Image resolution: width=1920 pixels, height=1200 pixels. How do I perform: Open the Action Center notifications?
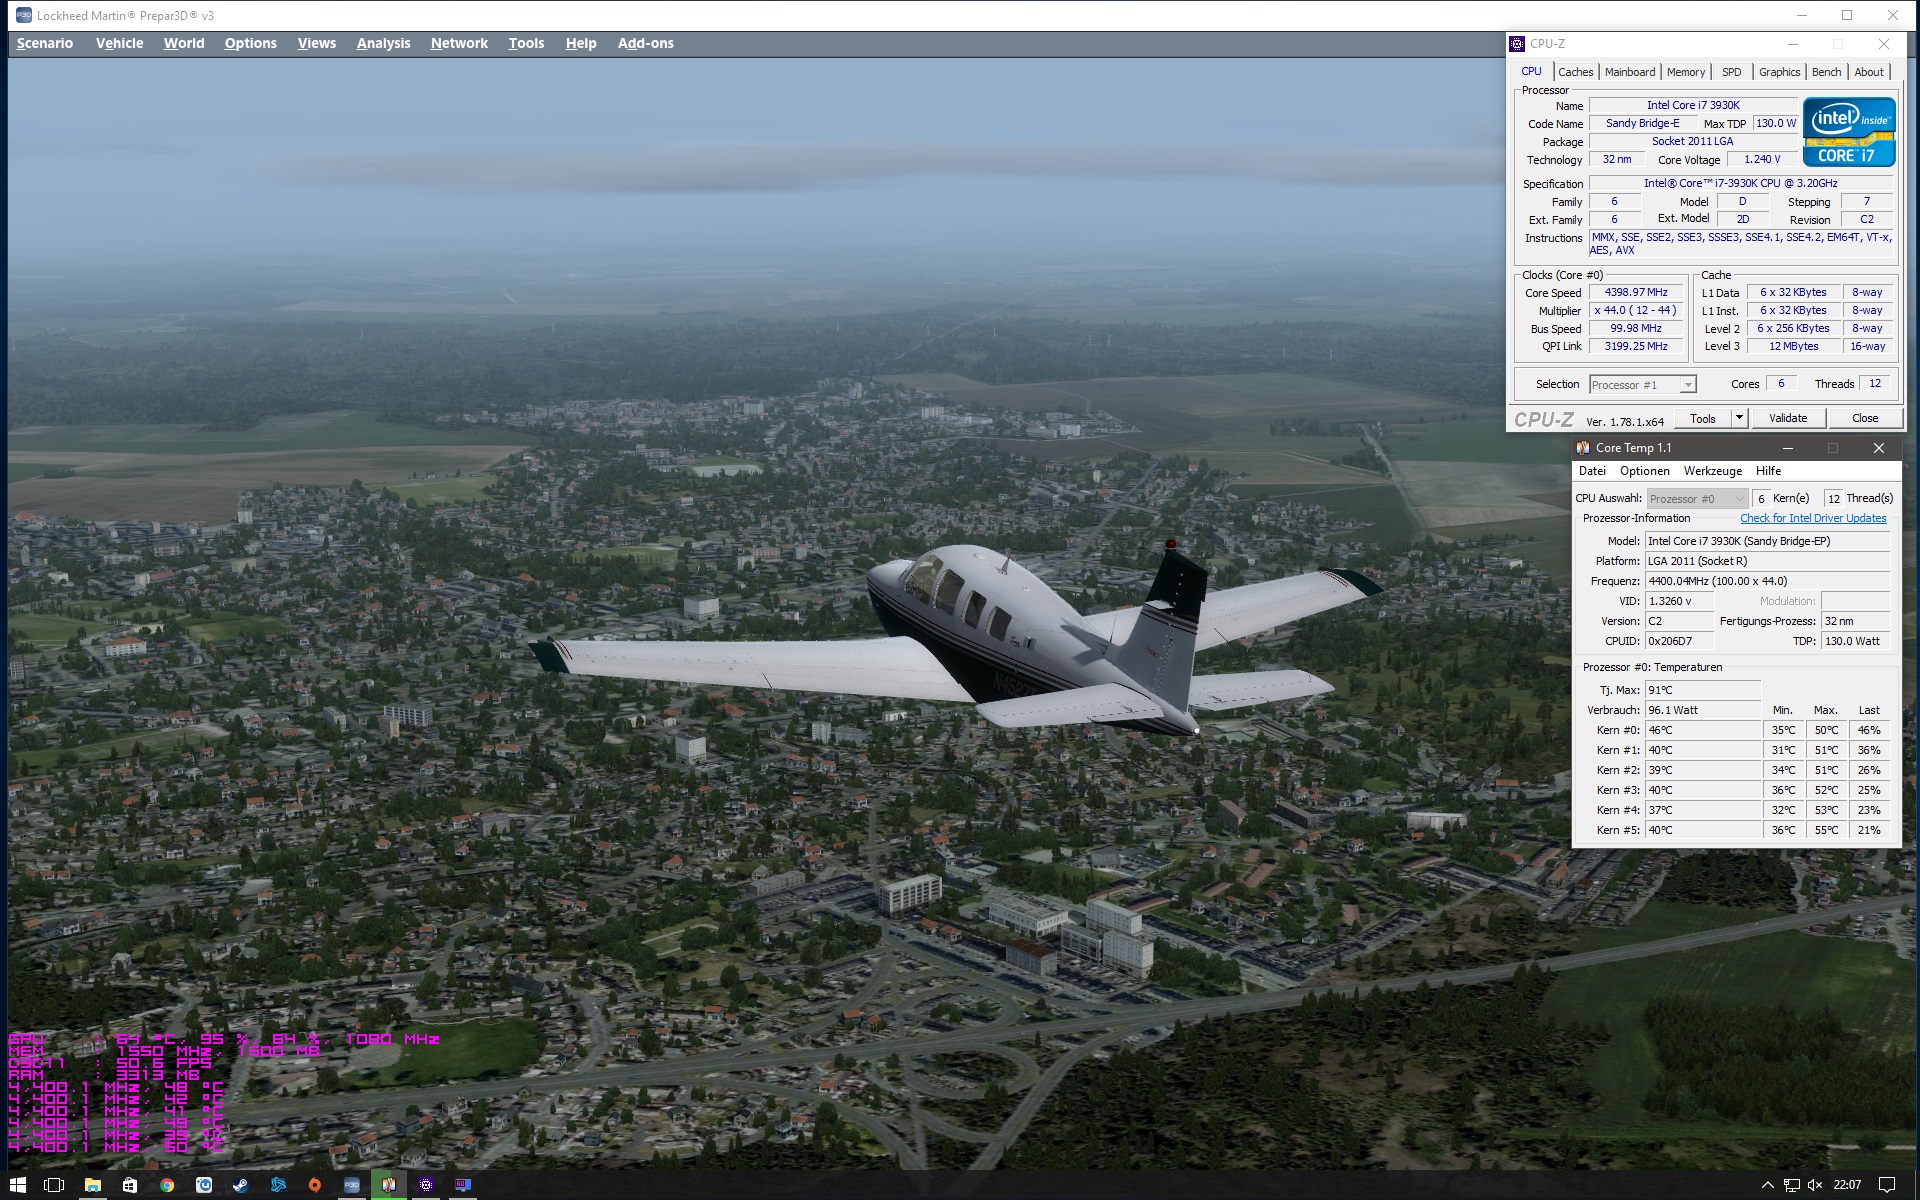[1887, 1185]
